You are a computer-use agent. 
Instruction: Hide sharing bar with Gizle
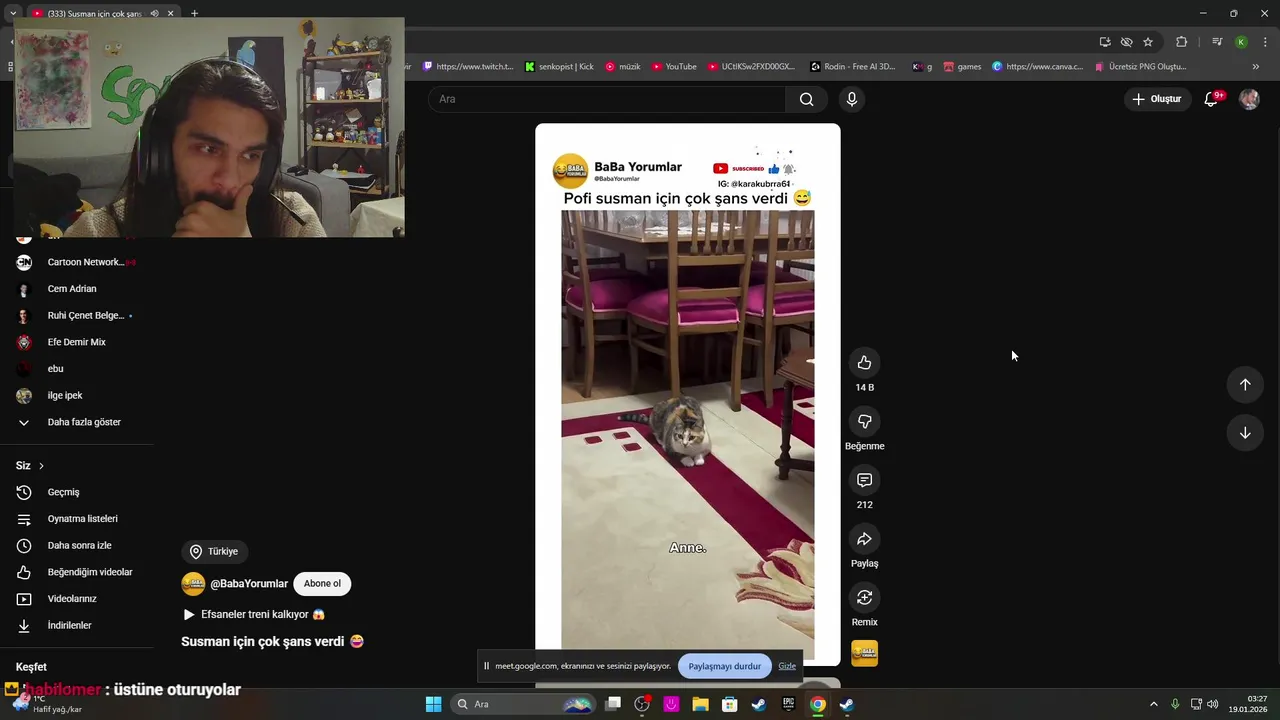787,666
